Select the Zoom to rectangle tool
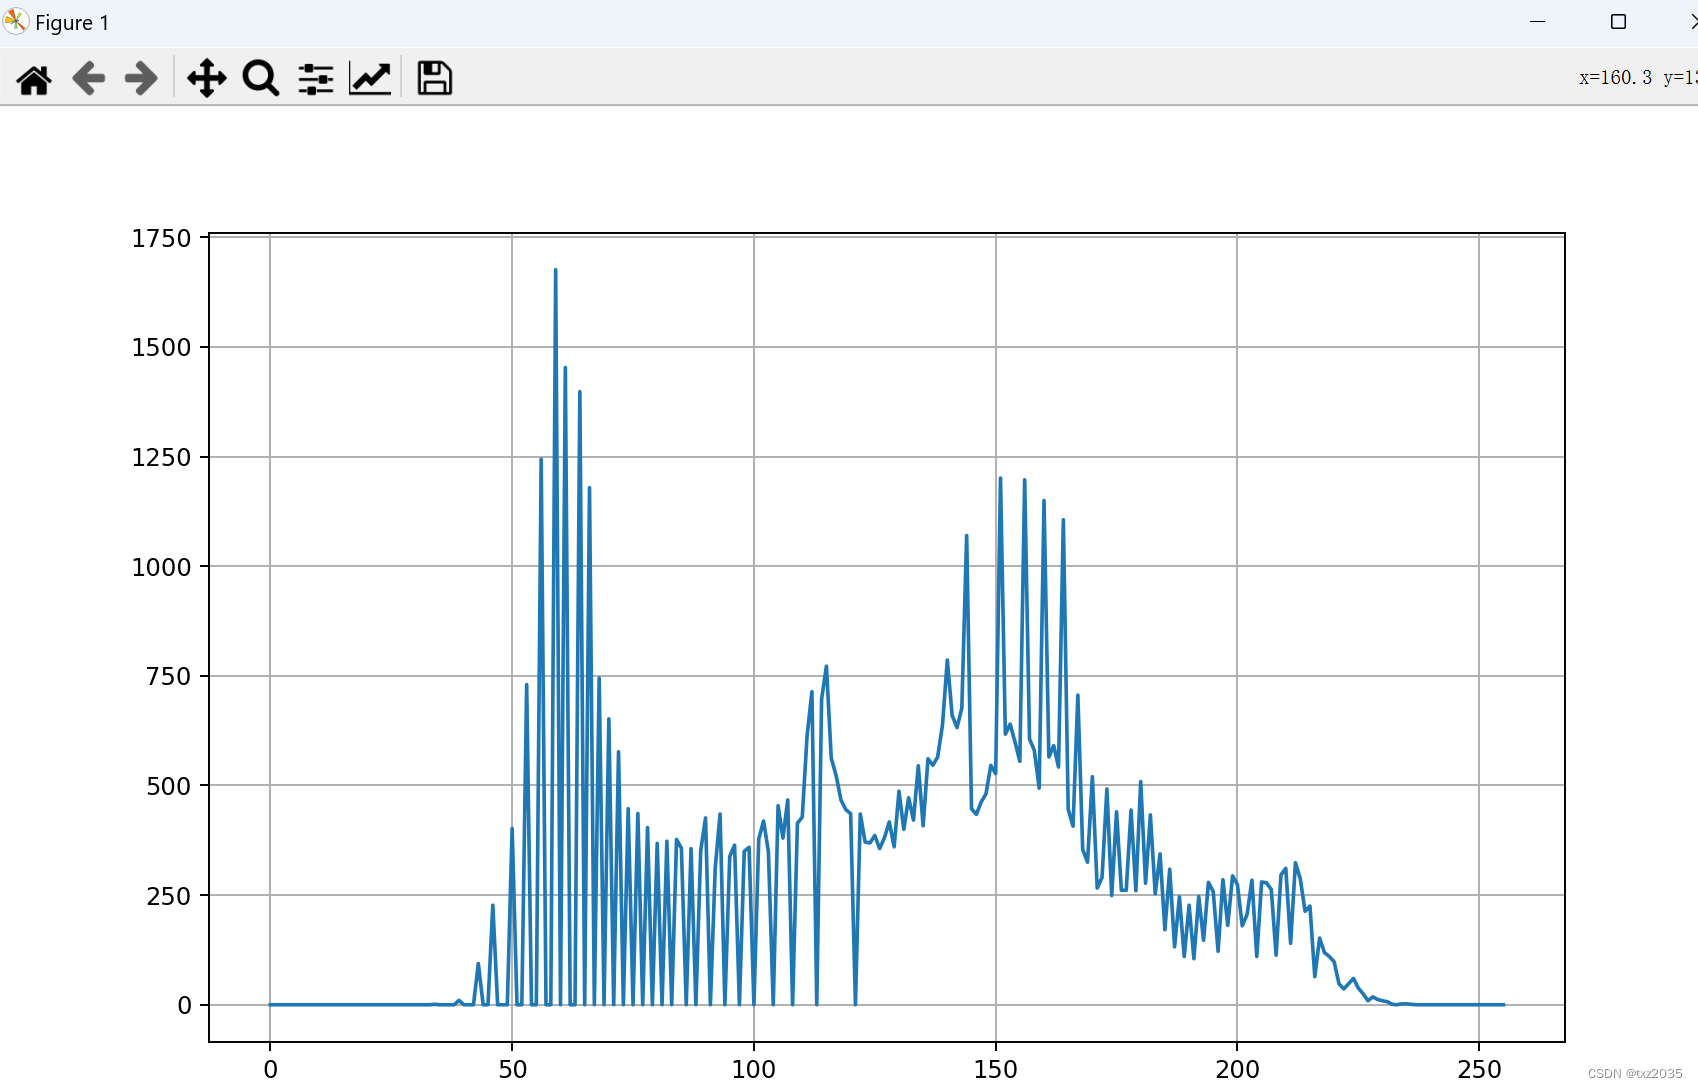Image resolution: width=1698 pixels, height=1088 pixels. 261,78
